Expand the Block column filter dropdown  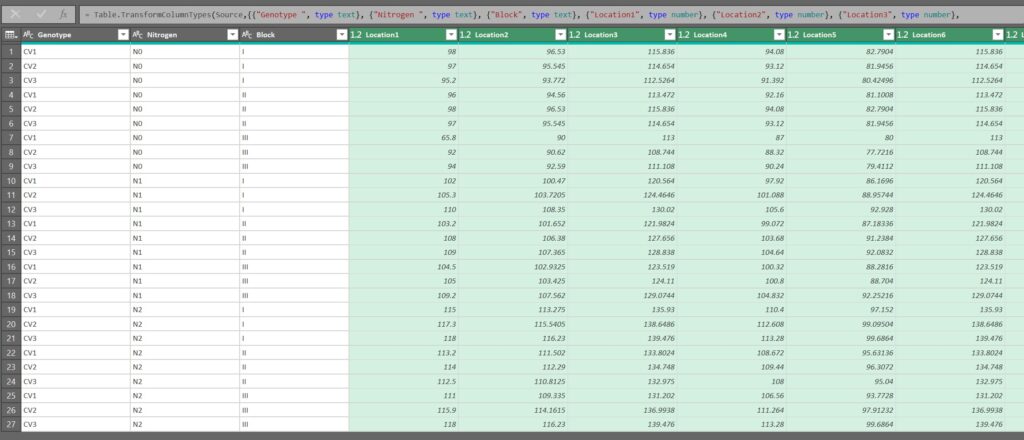pyautogui.click(x=341, y=35)
